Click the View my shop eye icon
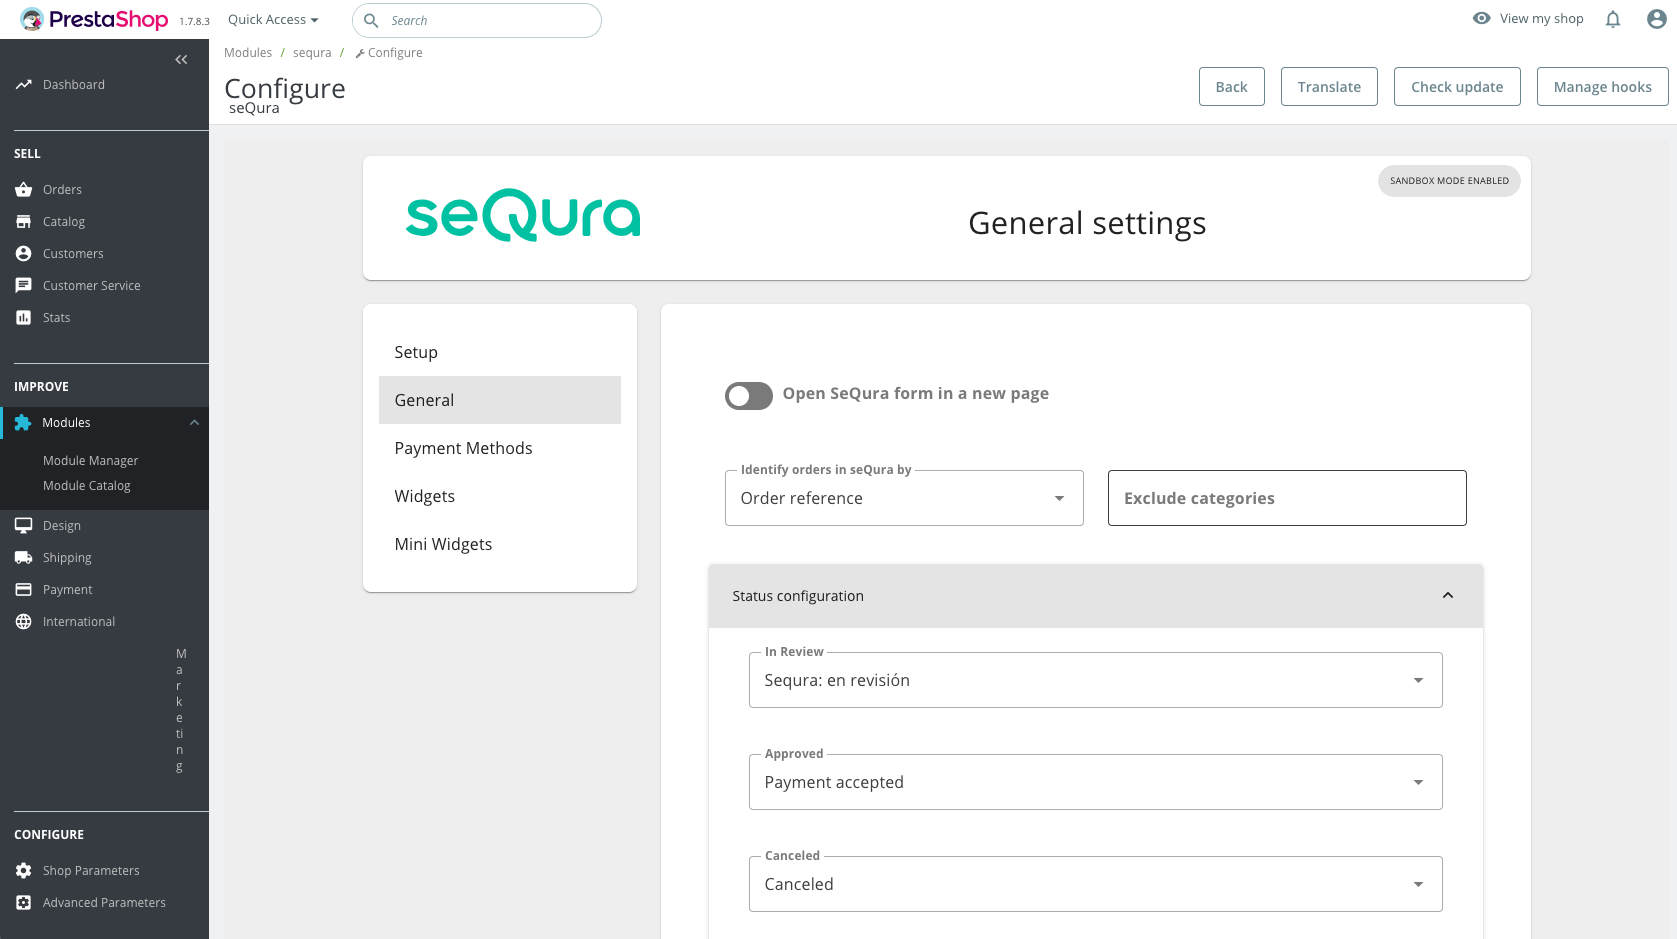 click(1482, 18)
